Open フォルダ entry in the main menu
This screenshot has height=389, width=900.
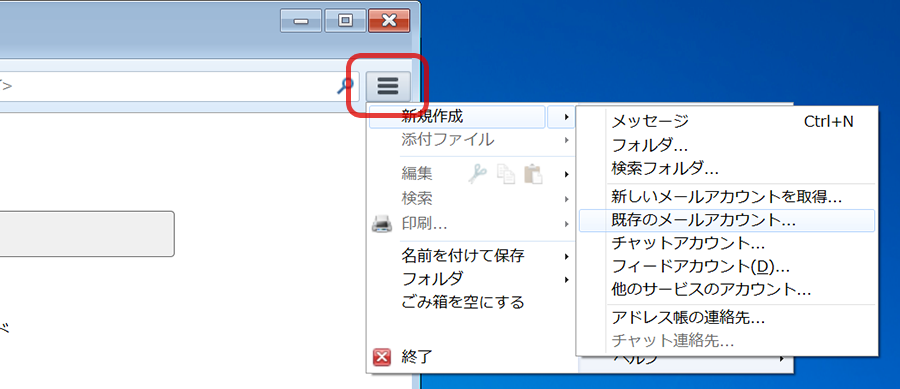click(432, 279)
